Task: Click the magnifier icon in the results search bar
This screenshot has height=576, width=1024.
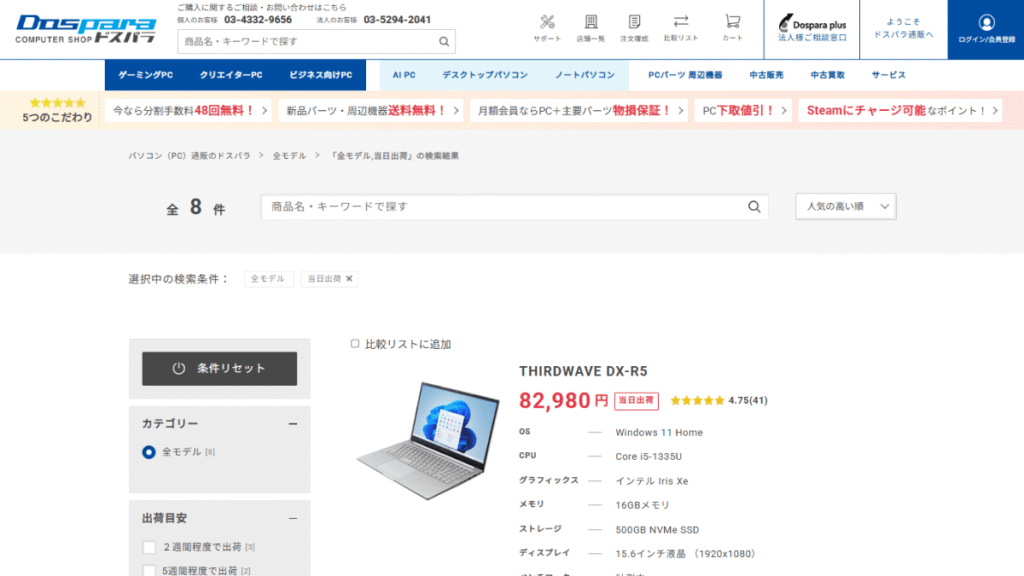Action: click(754, 207)
